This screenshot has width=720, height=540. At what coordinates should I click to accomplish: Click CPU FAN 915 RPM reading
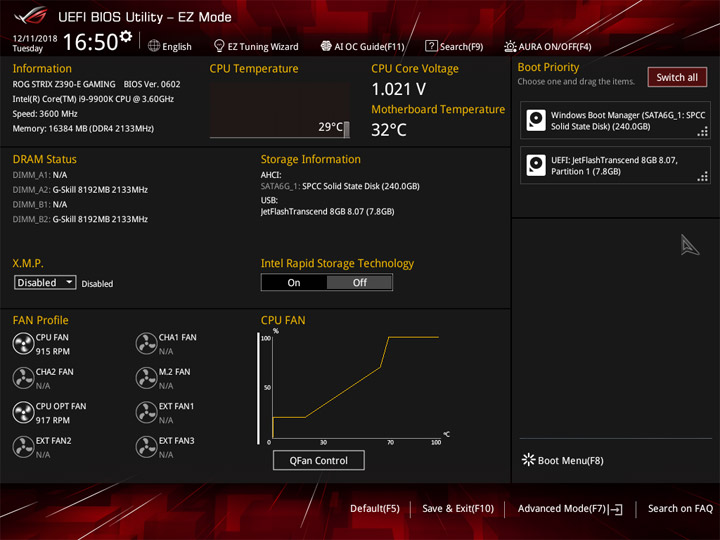[x=53, y=351]
